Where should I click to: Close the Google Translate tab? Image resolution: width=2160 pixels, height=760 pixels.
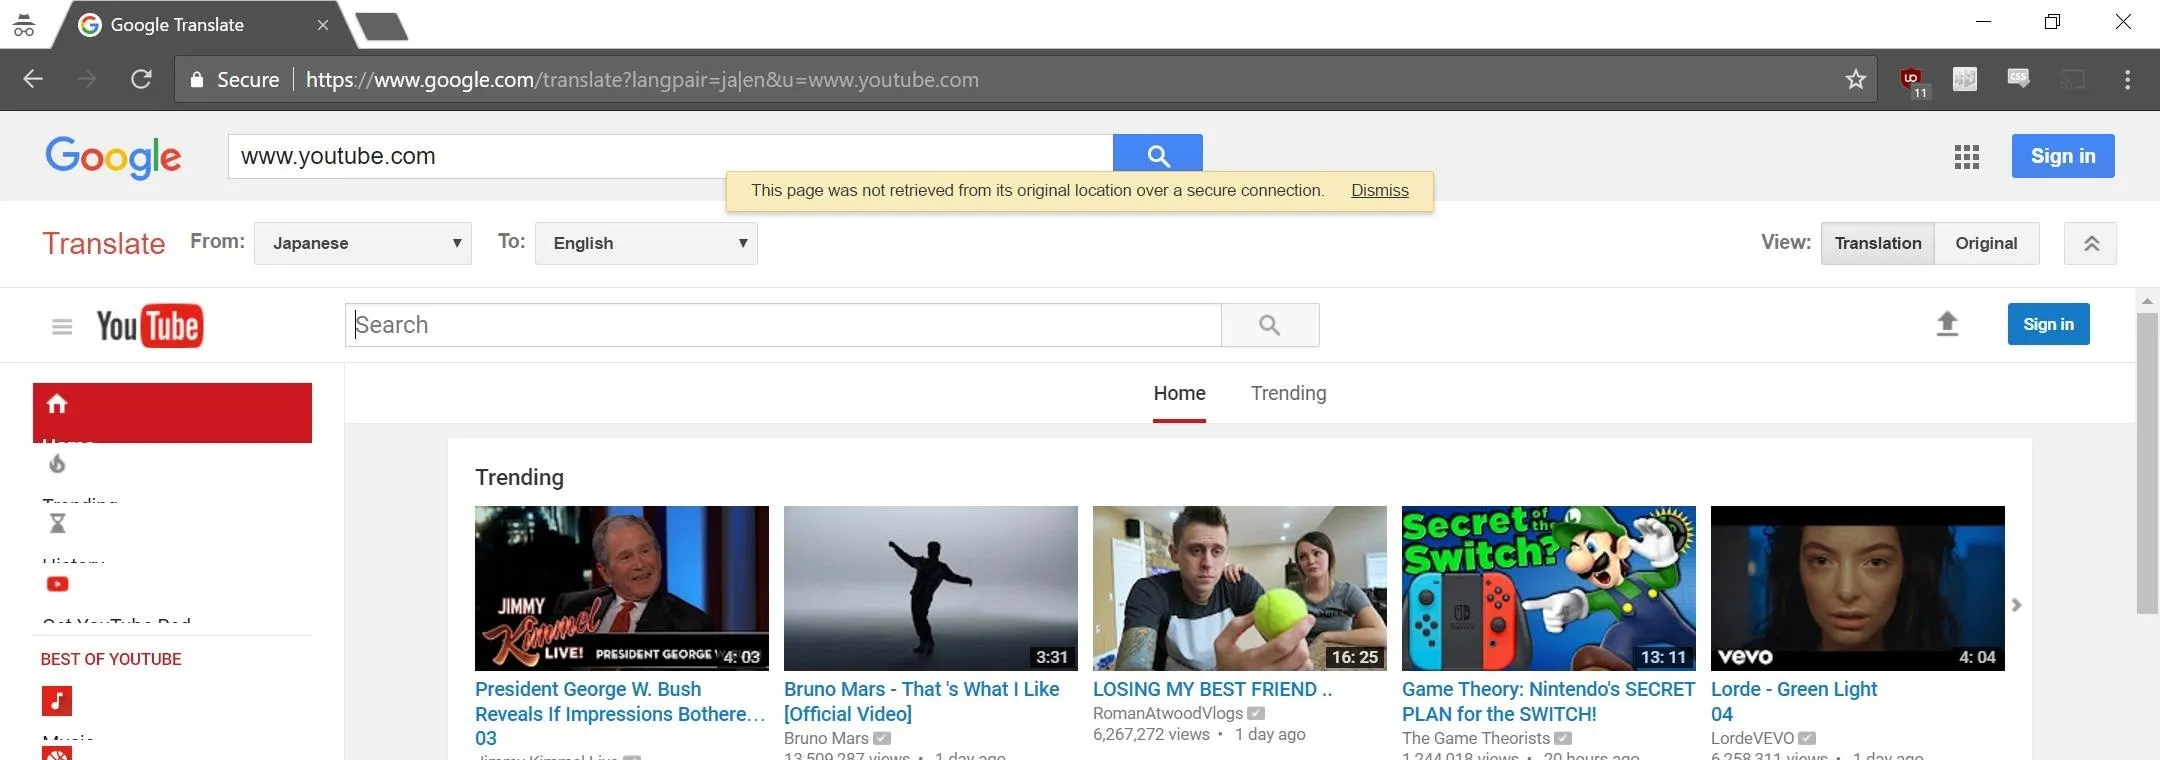pyautogui.click(x=322, y=25)
